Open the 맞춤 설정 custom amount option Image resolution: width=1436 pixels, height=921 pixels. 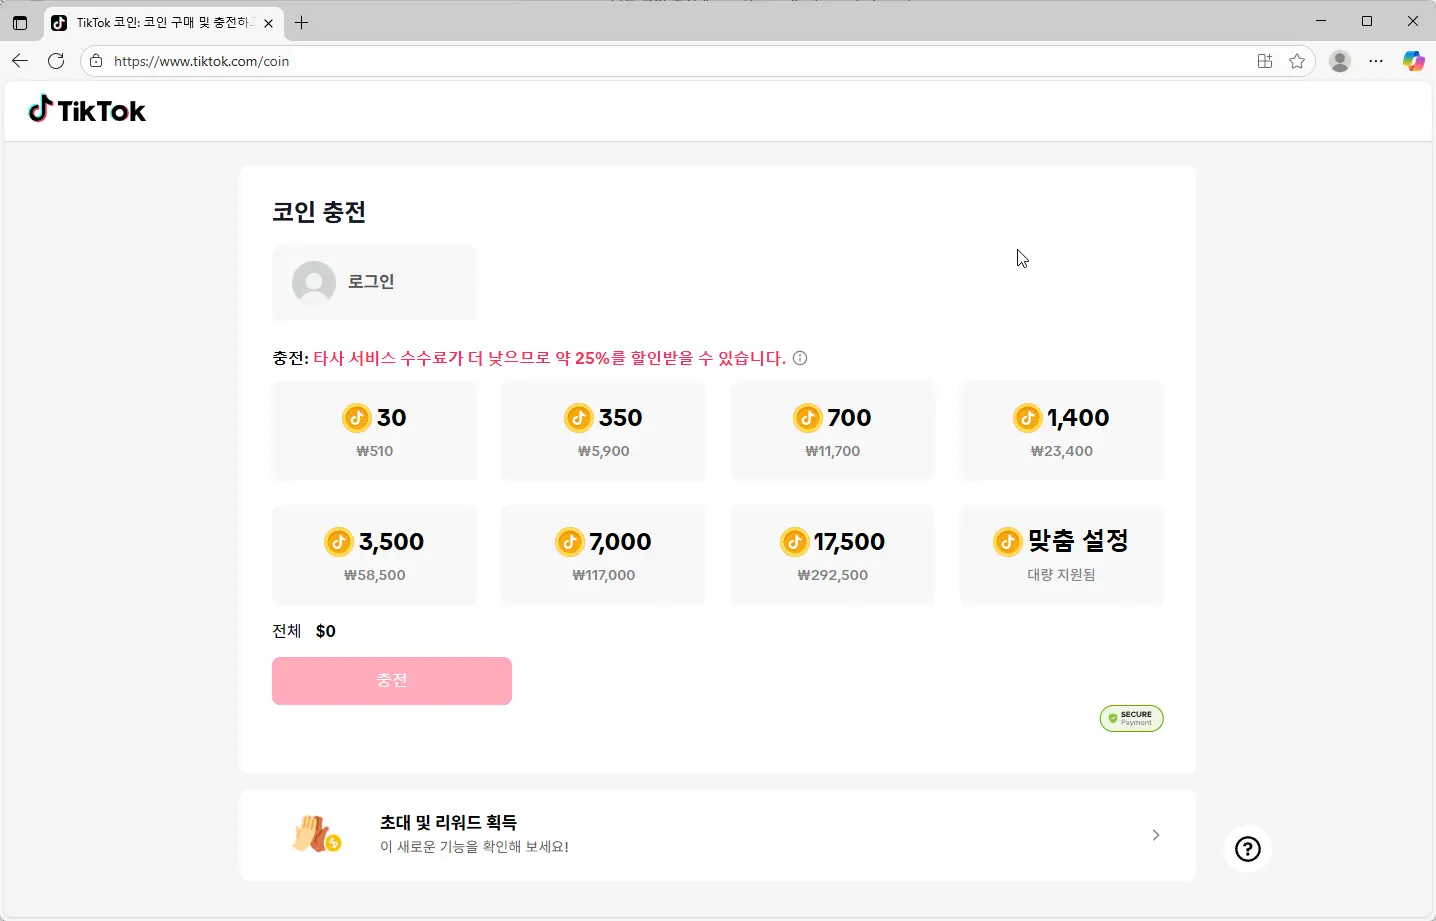tap(1061, 555)
